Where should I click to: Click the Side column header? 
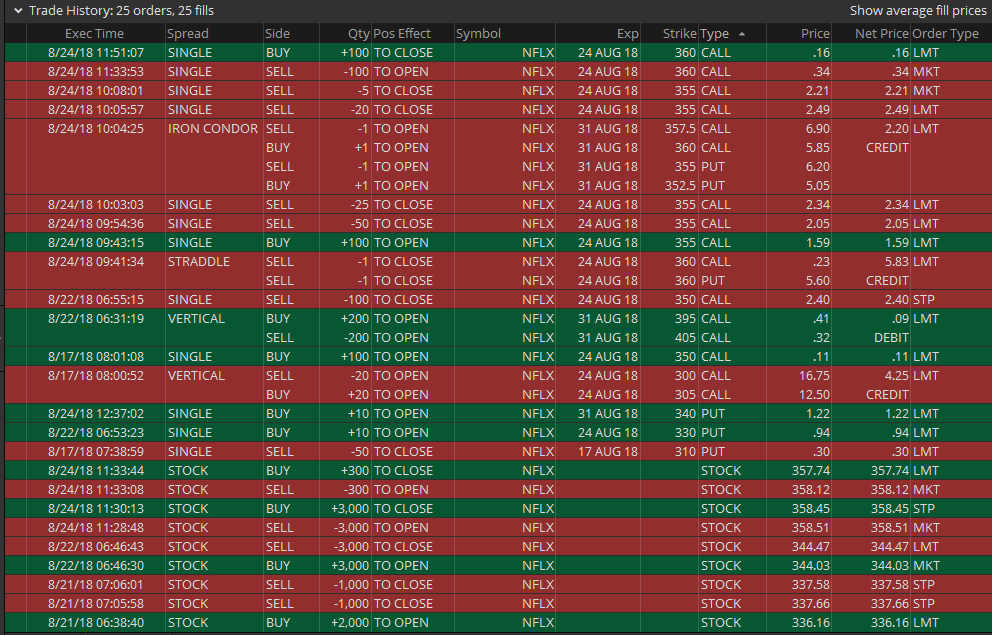pos(277,34)
